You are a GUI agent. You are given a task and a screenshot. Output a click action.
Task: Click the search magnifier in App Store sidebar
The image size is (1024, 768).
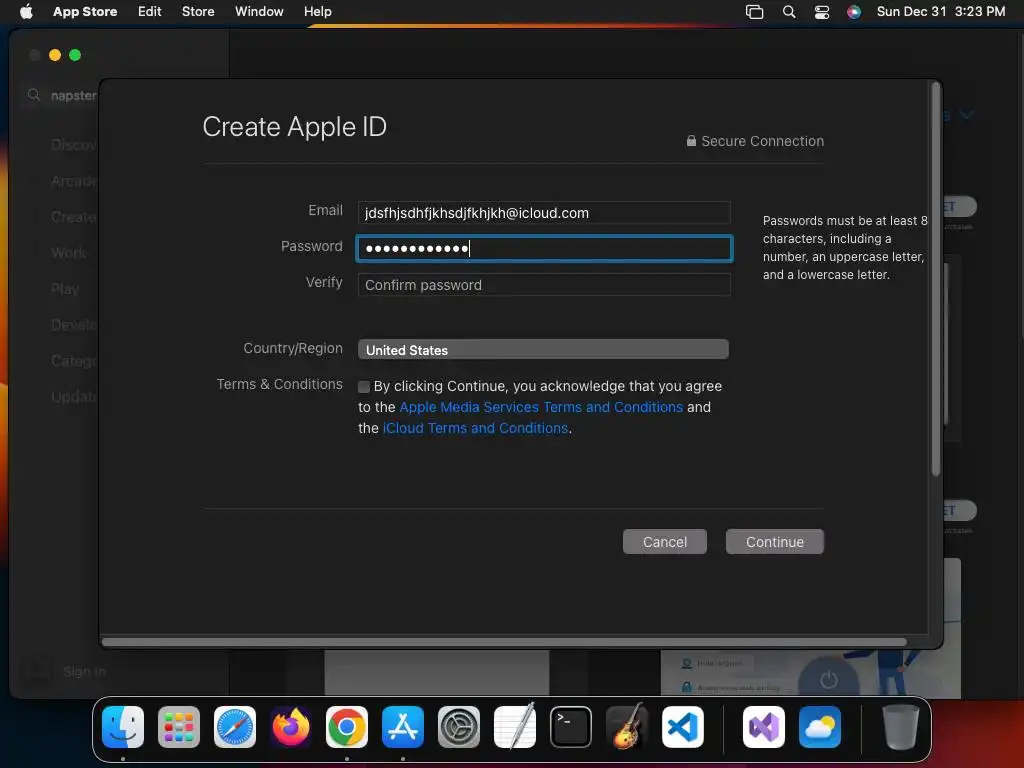[x=34, y=95]
